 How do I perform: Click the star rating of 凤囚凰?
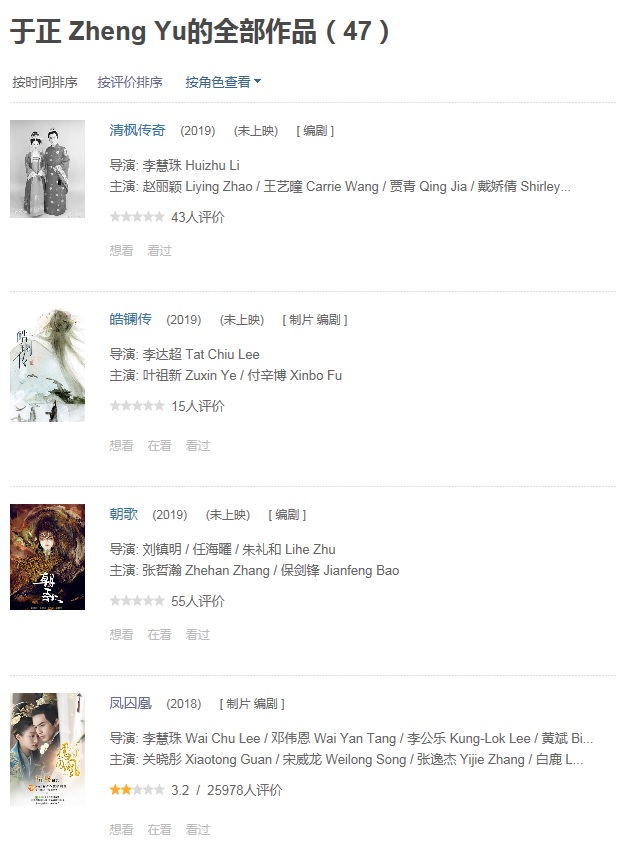click(x=137, y=790)
